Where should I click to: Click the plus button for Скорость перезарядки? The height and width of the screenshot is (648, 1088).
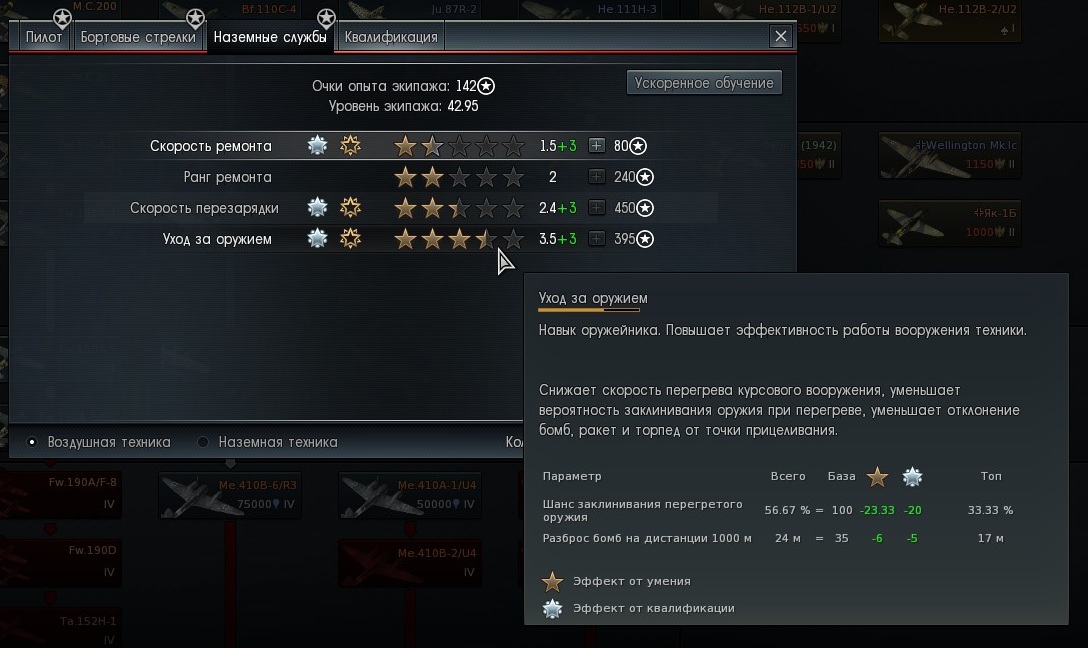tap(596, 207)
